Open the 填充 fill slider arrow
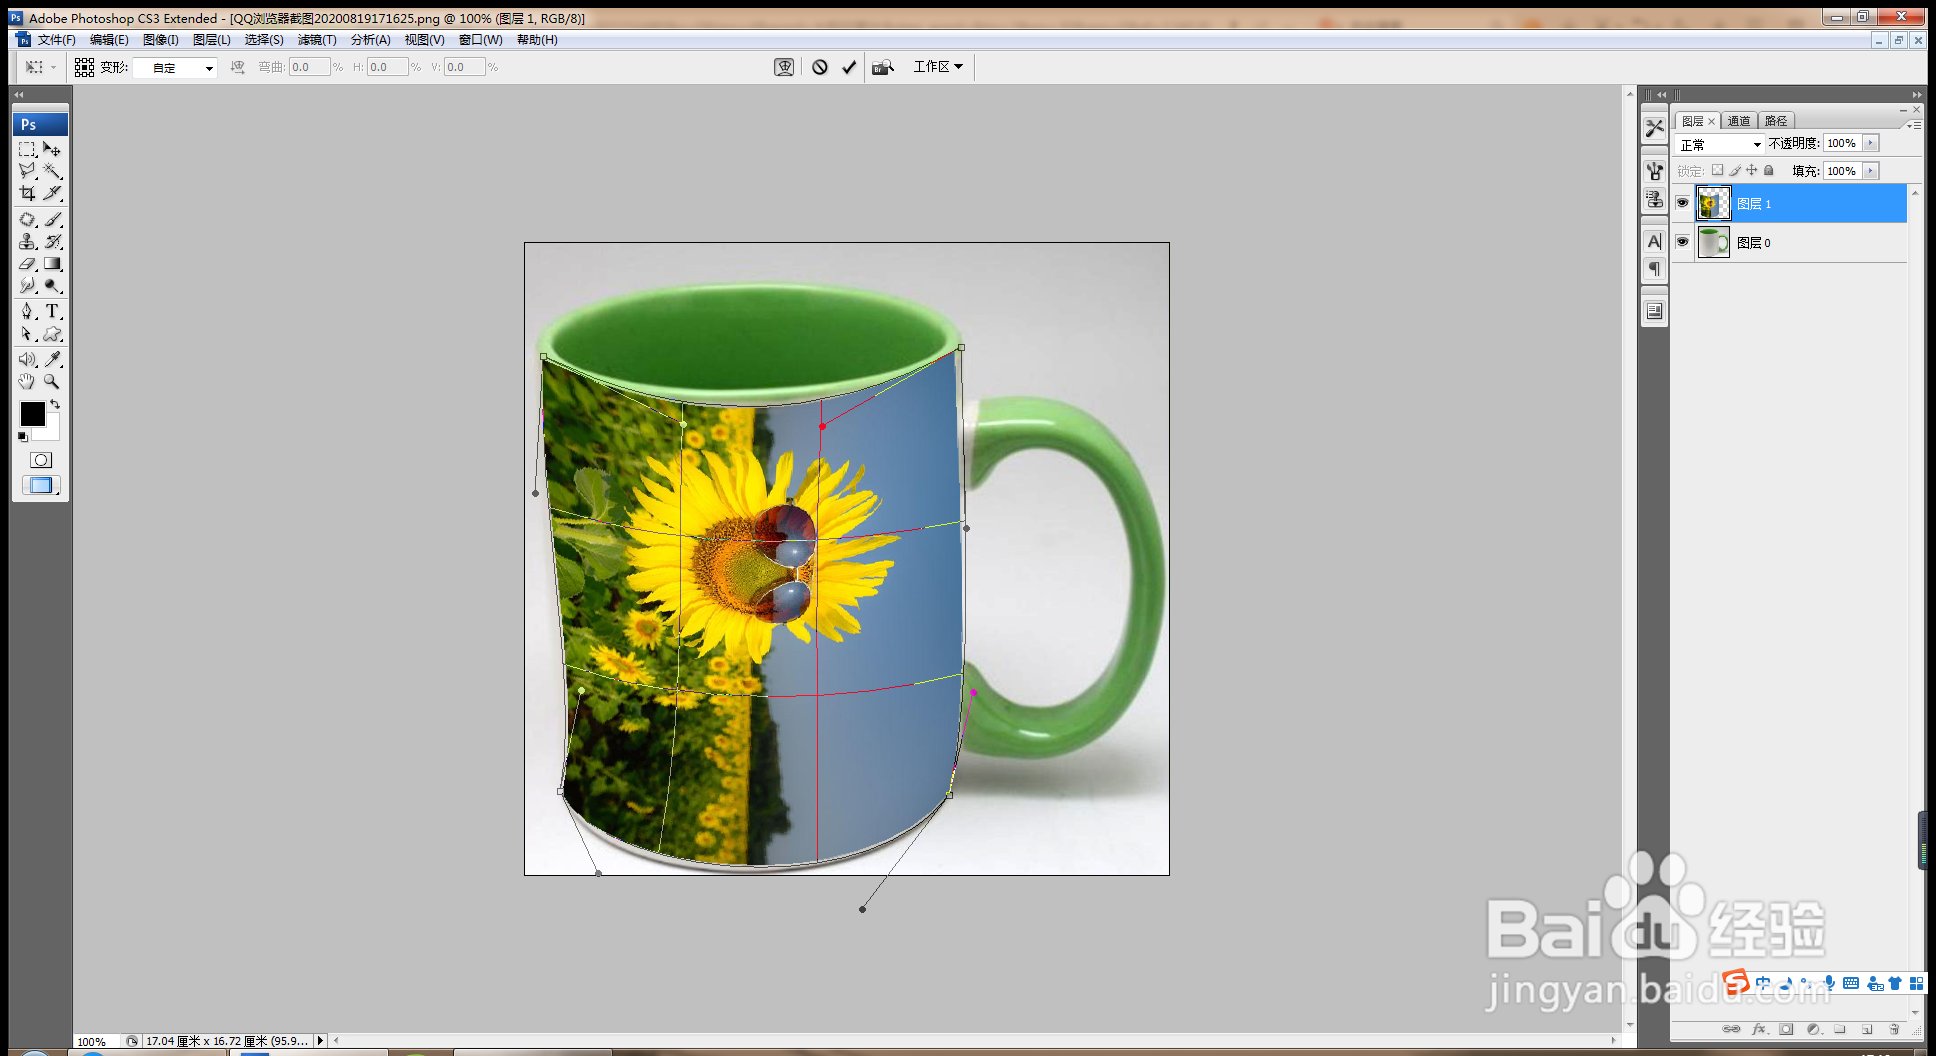 [x=1871, y=171]
